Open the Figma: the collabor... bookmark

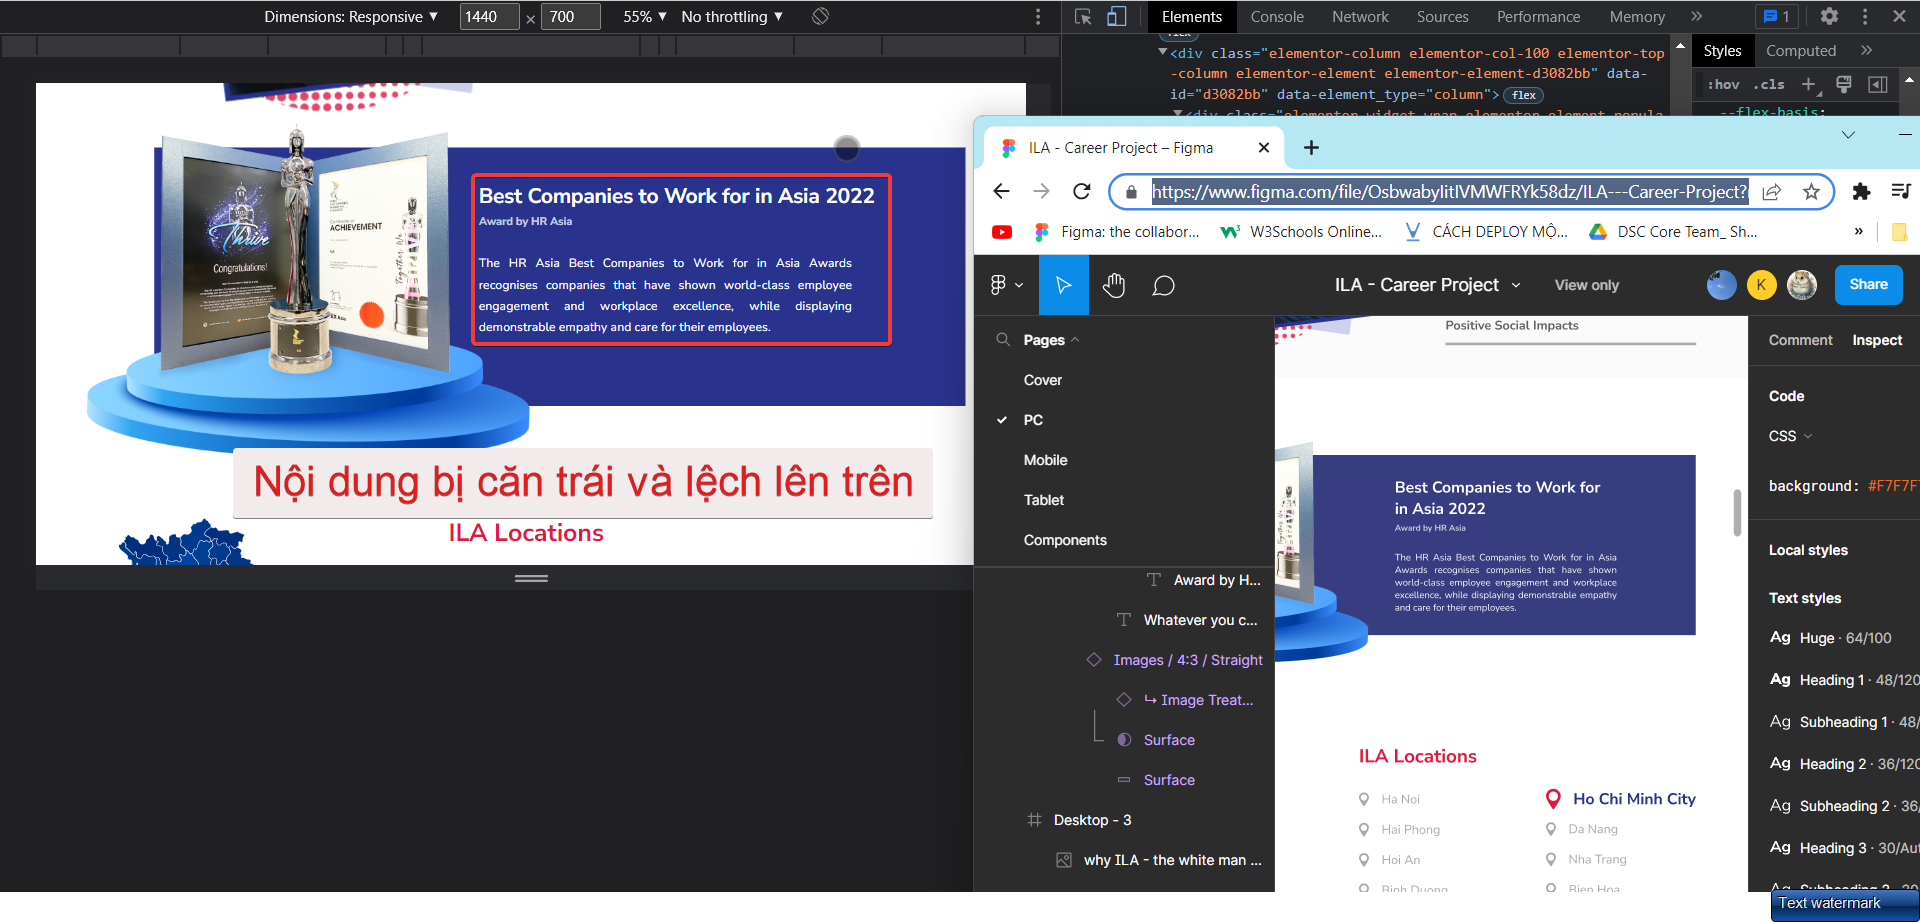(x=1116, y=232)
